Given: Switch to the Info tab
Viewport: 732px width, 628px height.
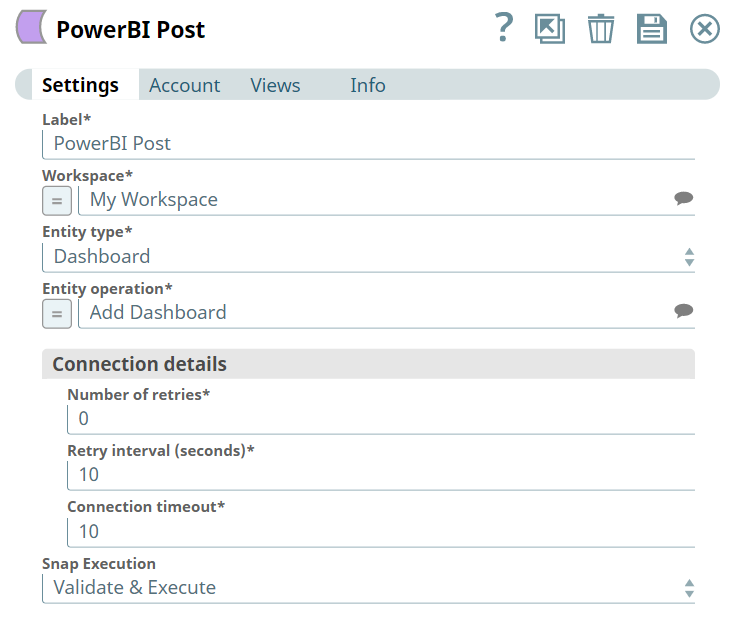Looking at the screenshot, I should 368,85.
